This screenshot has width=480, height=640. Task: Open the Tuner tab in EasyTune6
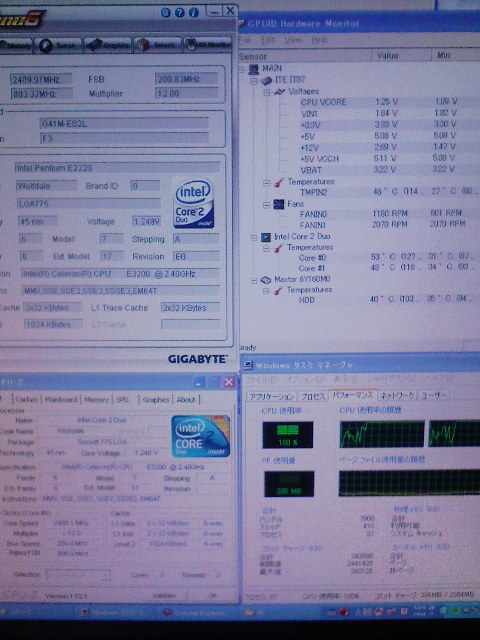pos(58,46)
